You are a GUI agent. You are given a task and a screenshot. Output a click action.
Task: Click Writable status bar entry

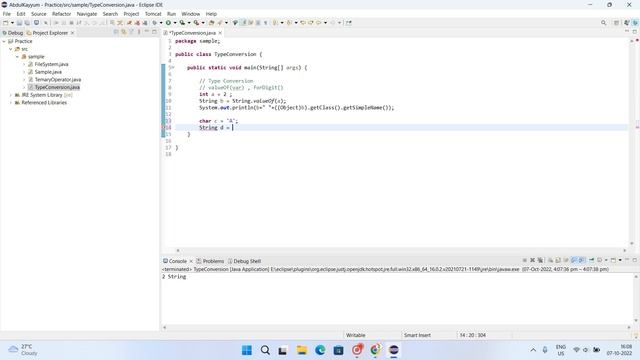click(356, 335)
